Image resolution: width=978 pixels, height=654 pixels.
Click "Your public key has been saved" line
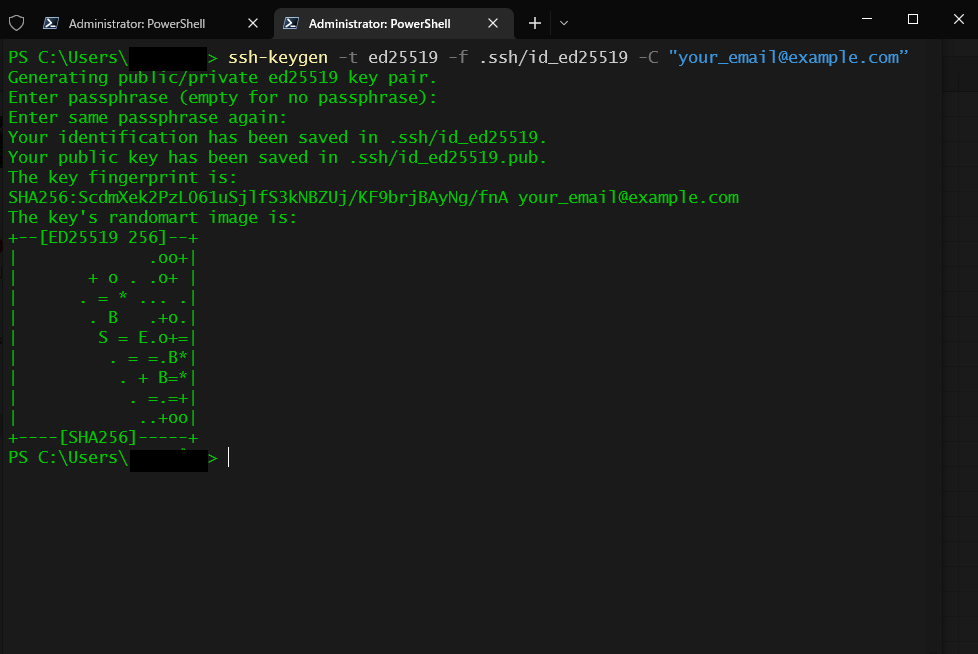coord(277,157)
